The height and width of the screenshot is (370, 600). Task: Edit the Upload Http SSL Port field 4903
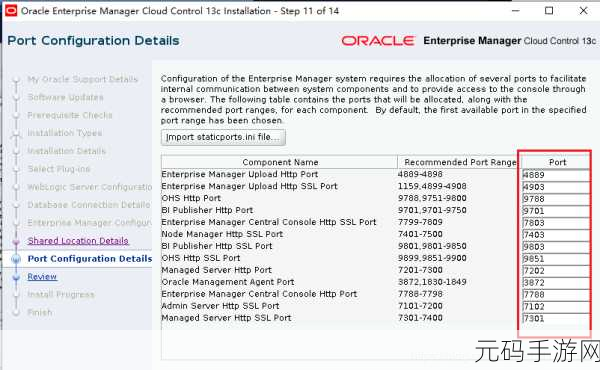pyautogui.click(x=556, y=187)
